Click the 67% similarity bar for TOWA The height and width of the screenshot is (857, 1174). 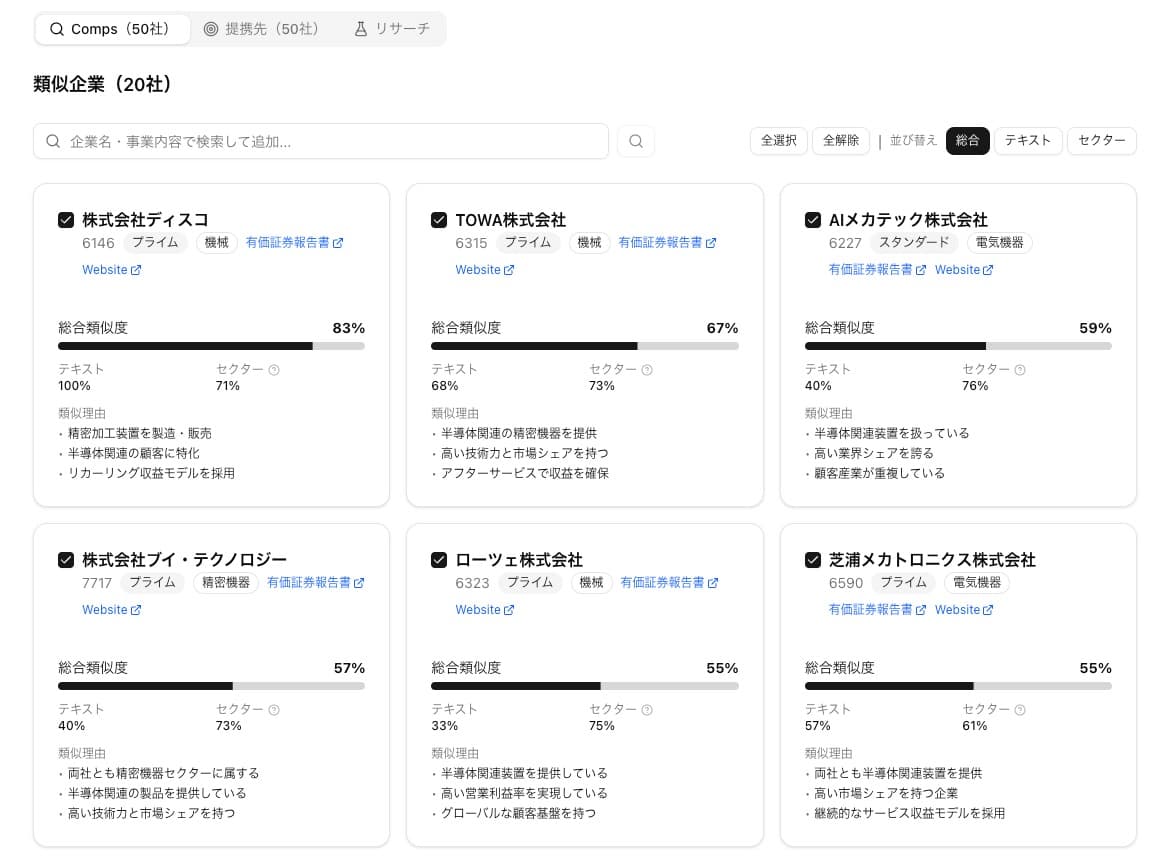click(x=585, y=346)
